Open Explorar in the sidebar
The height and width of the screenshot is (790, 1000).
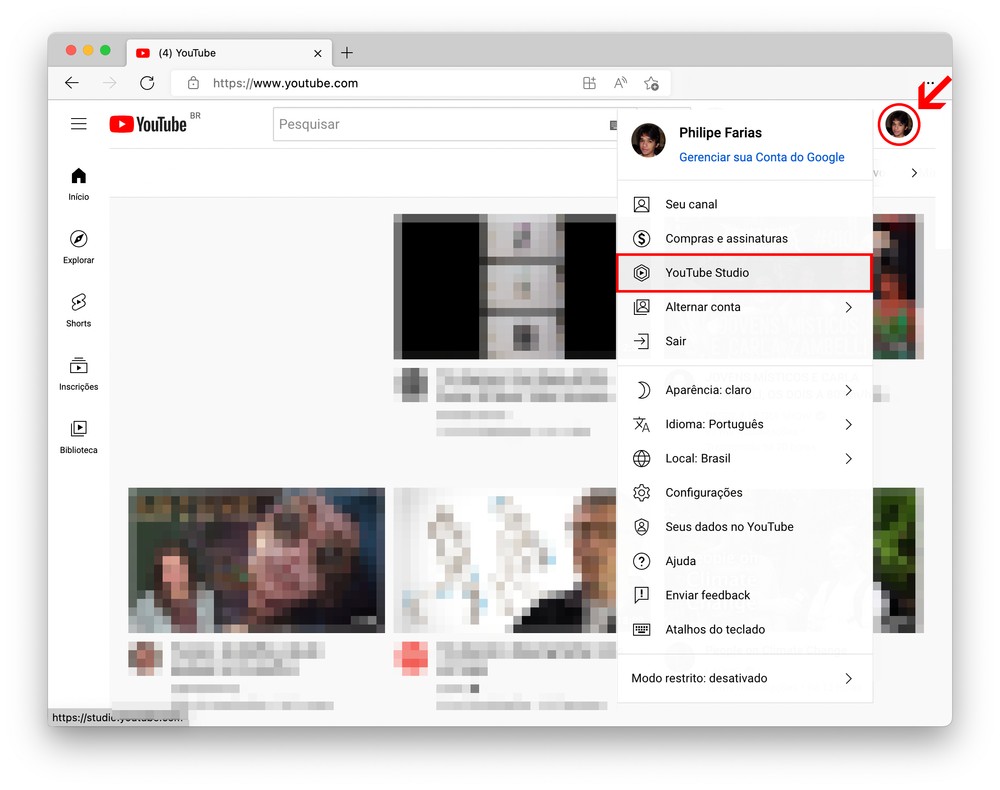point(79,246)
